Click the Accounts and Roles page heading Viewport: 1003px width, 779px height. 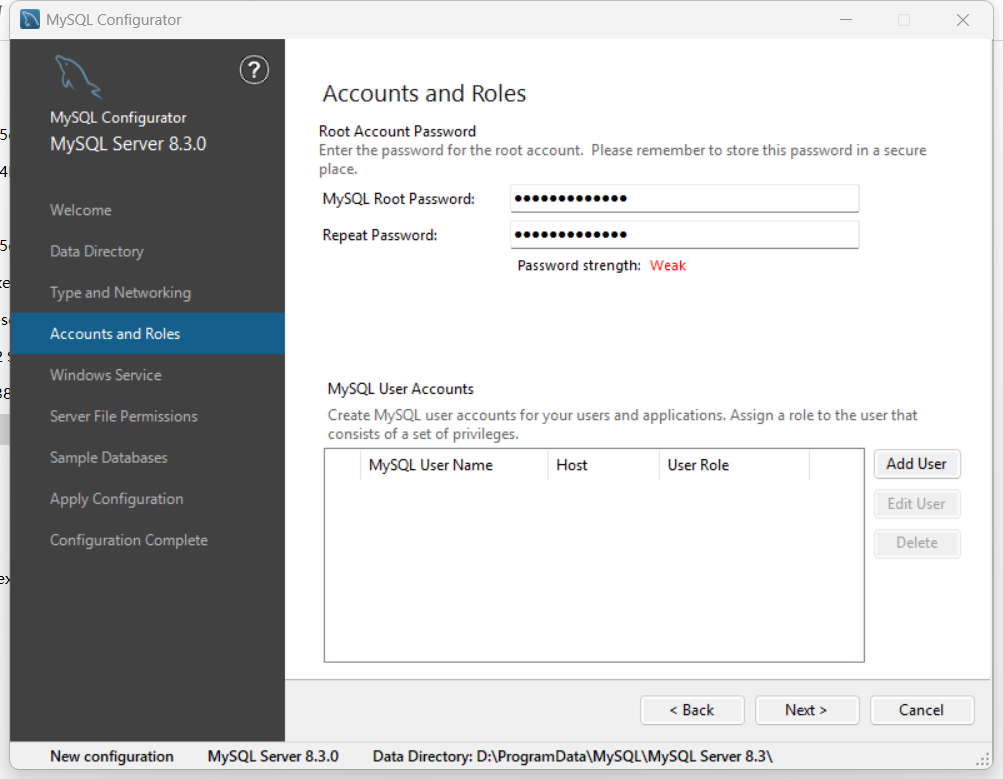[424, 93]
